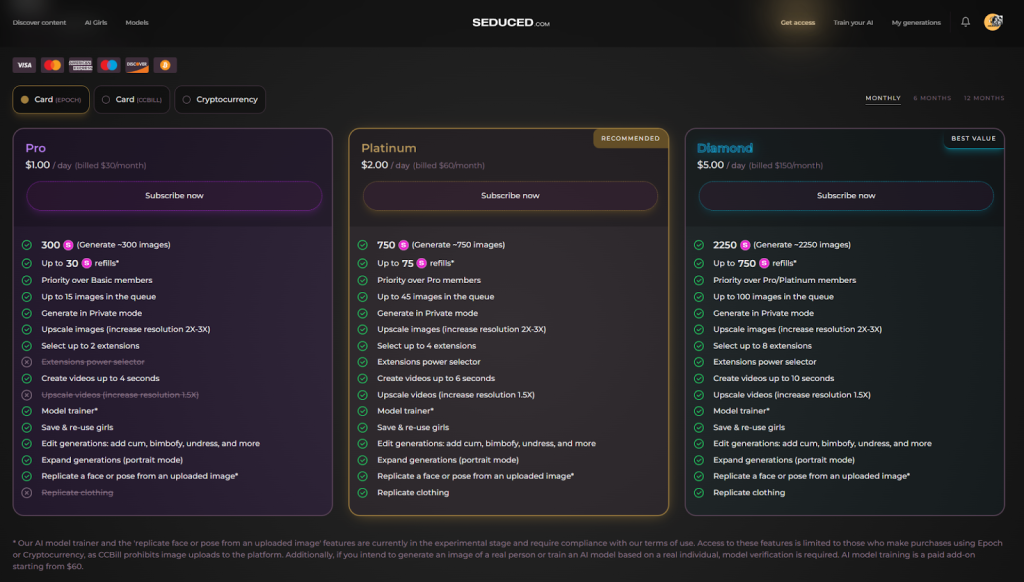The image size is (1024, 582).
Task: Click "Up to 45 images in the queue"
Action: point(436,297)
